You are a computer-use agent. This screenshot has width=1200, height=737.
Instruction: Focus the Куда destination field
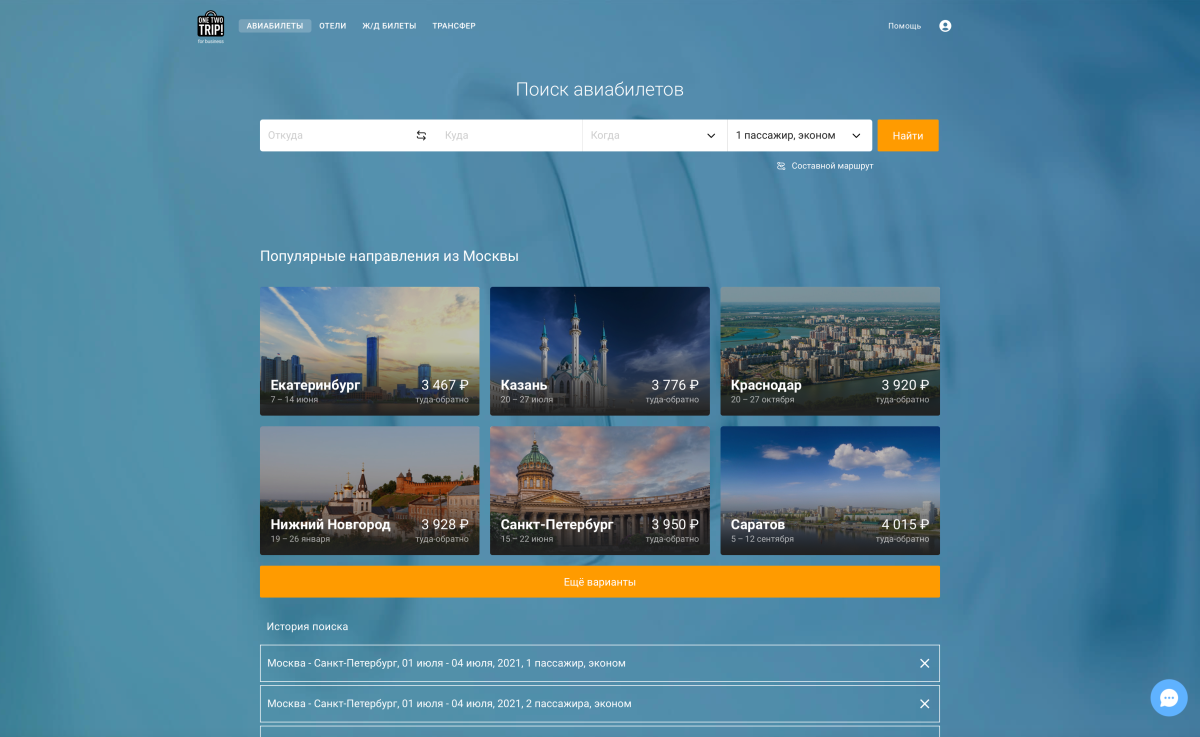pos(509,136)
